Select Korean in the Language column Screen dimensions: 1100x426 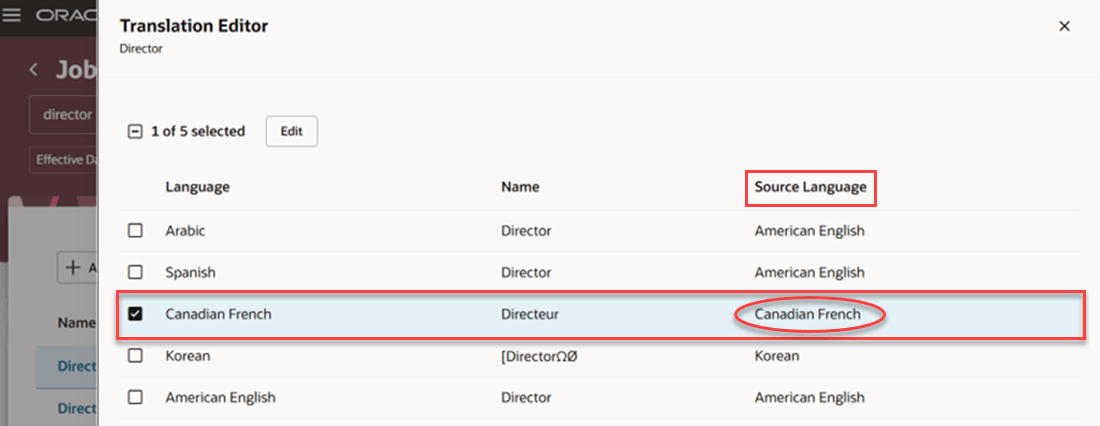pyautogui.click(x=187, y=356)
